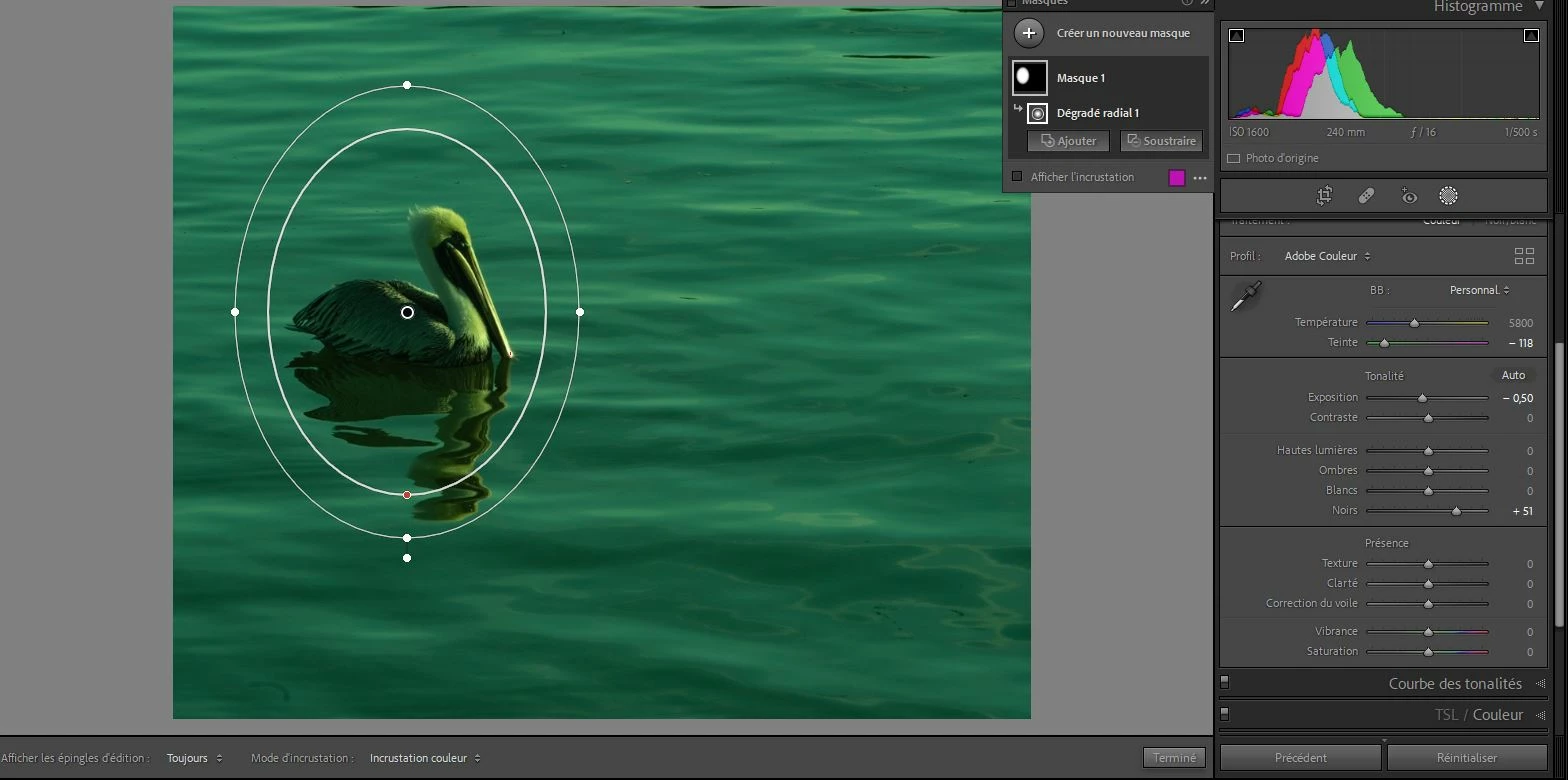Open the magenta overlay color swatch
Image resolution: width=1568 pixels, height=780 pixels.
click(x=1177, y=177)
